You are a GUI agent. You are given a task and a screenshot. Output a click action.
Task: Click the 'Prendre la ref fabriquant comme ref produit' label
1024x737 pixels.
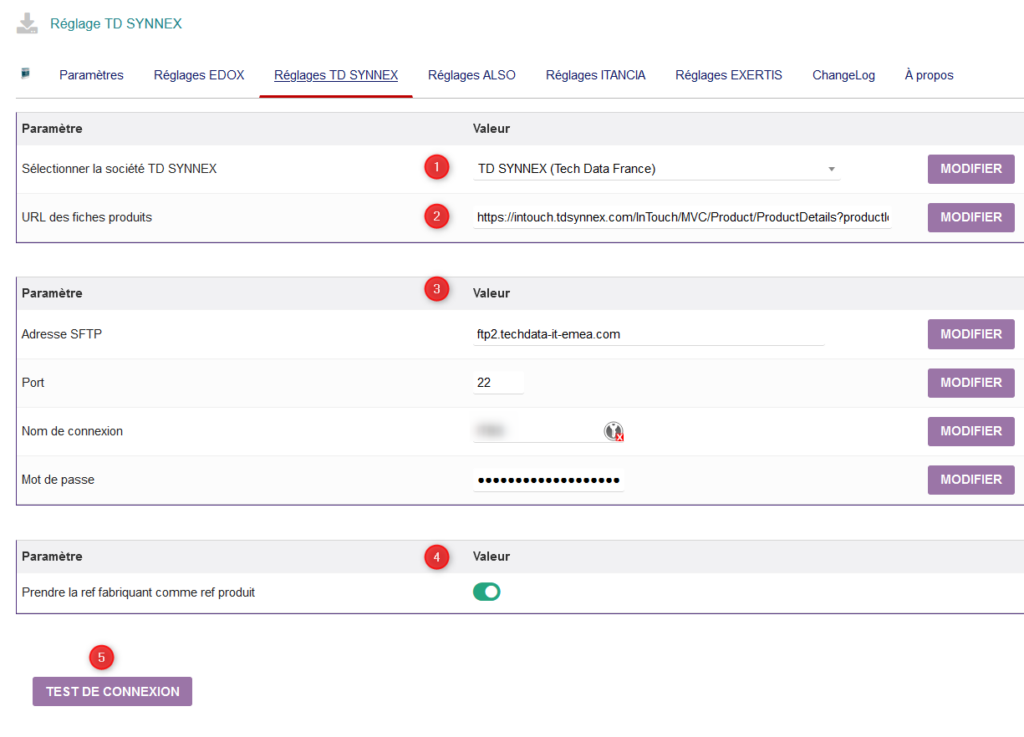tap(138, 592)
